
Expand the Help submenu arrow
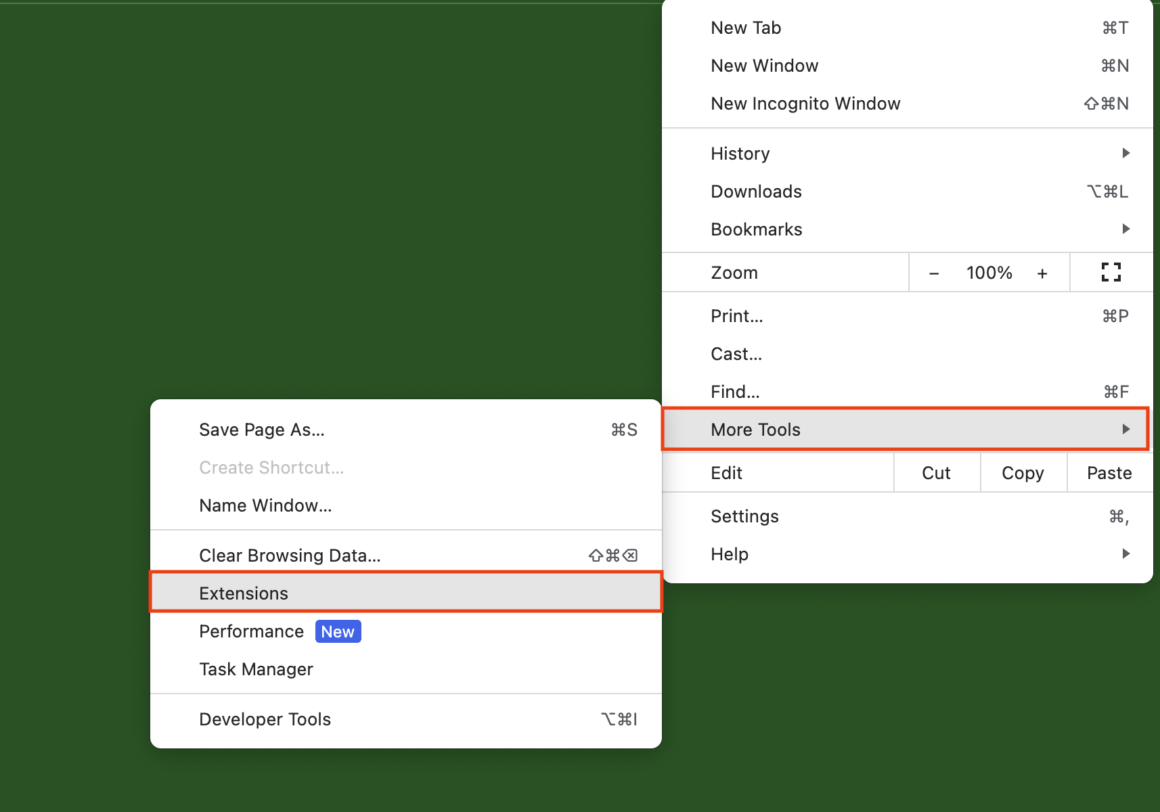(1125, 554)
